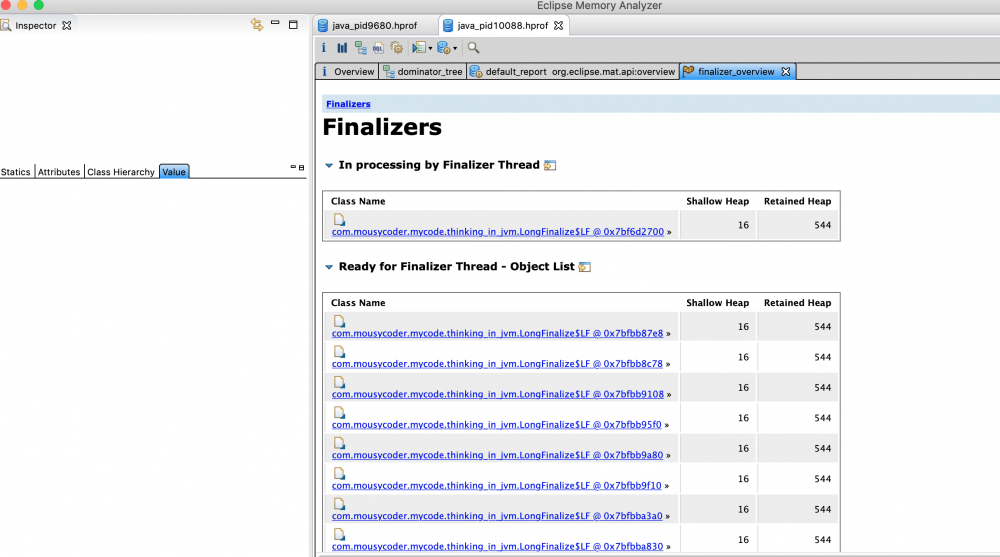The height and width of the screenshot is (557, 1000).
Task: Click object icon above 0x7bfbb8c78 entry
Action: [339, 352]
